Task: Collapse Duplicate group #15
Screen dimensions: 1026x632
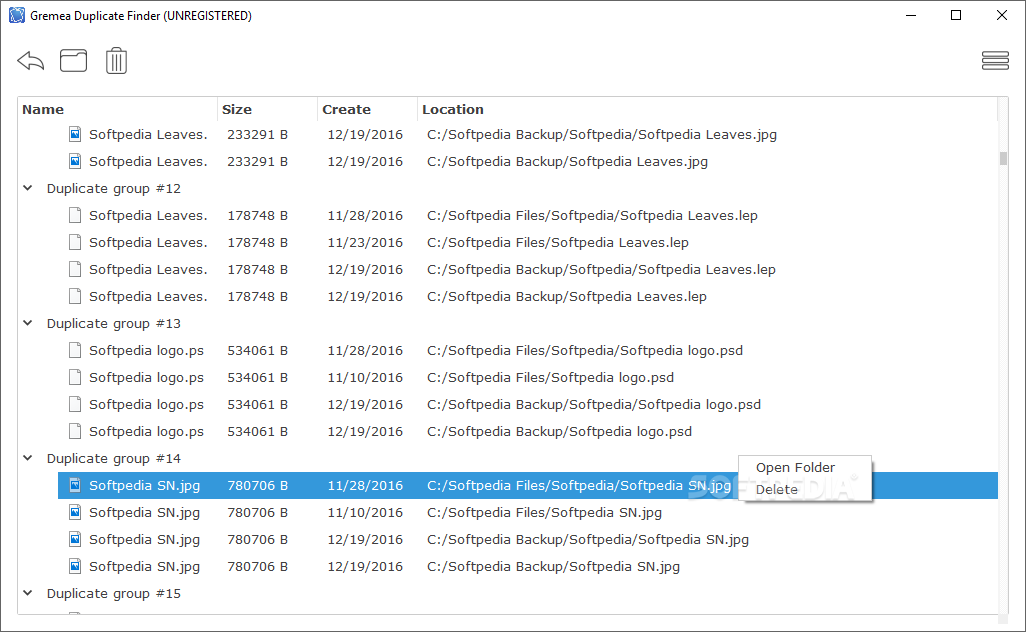Action: [28, 593]
